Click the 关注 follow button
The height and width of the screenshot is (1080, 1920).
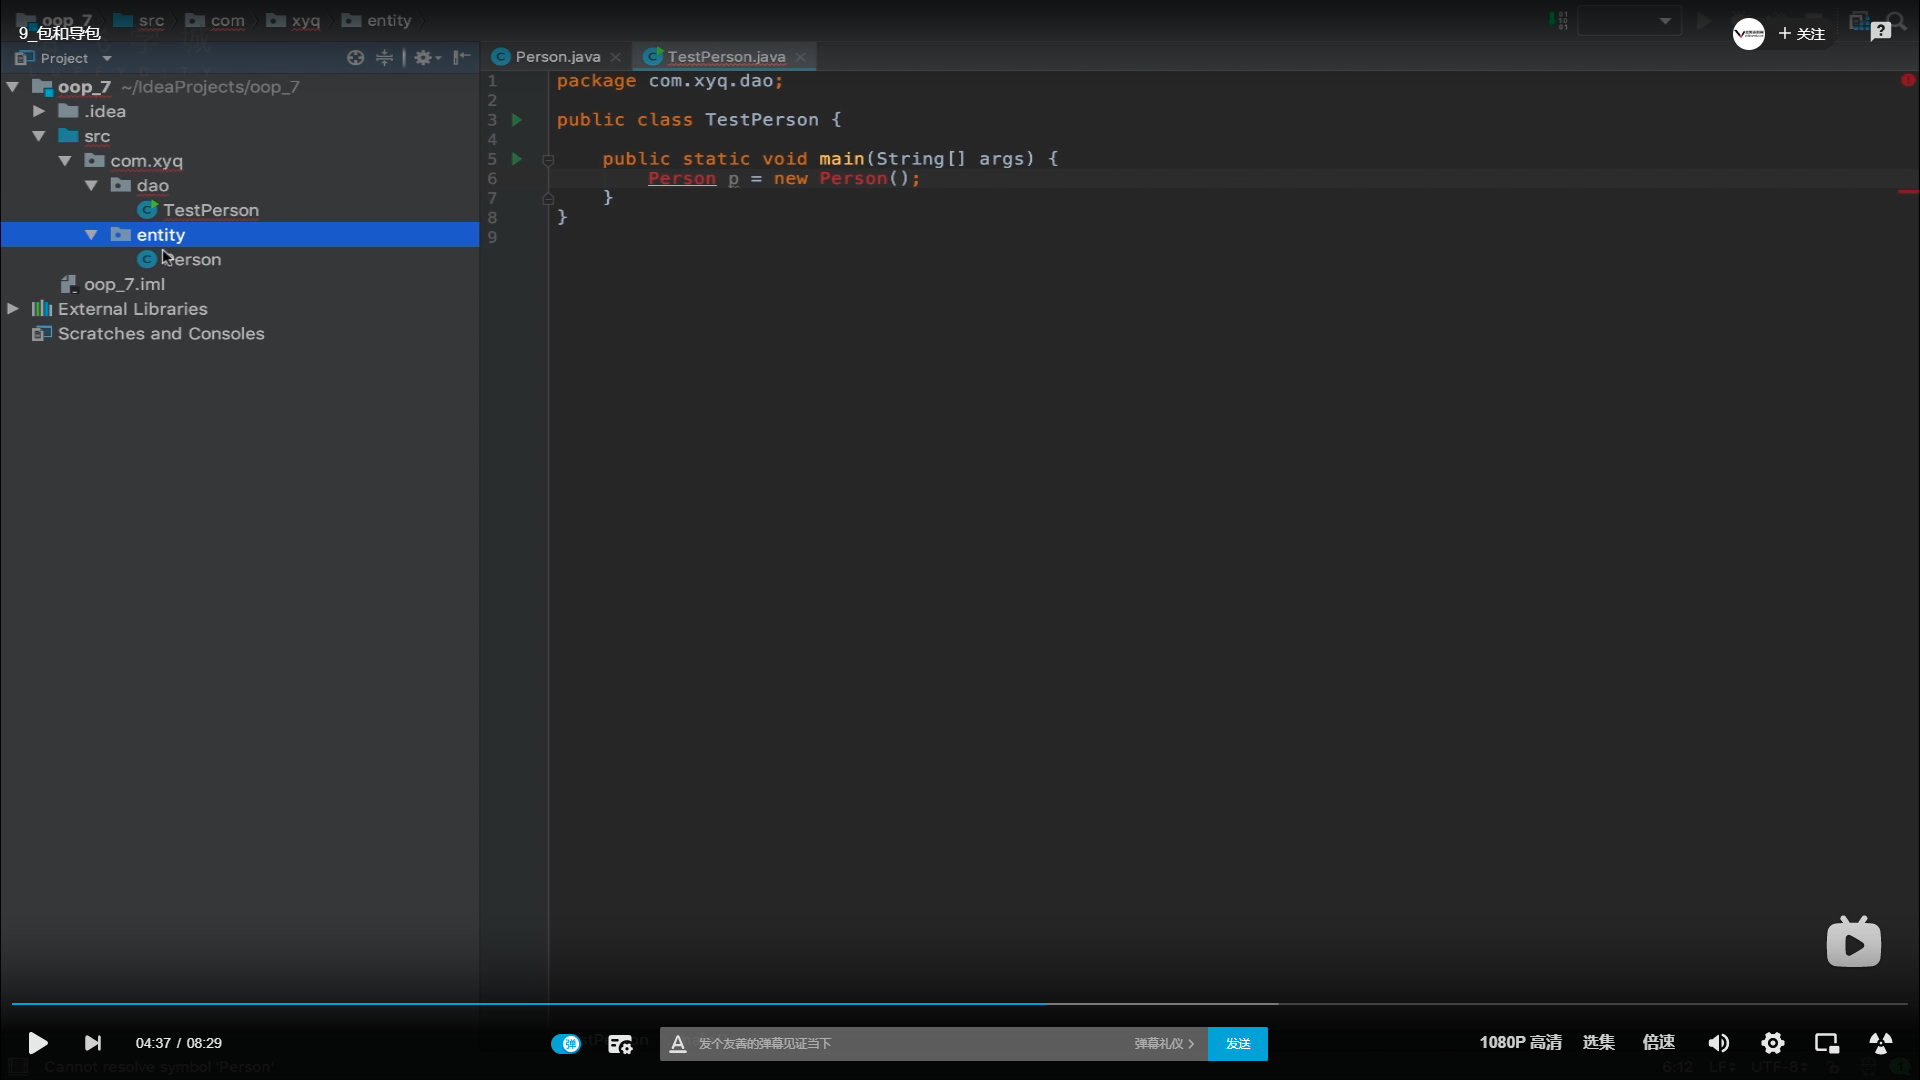point(1802,33)
